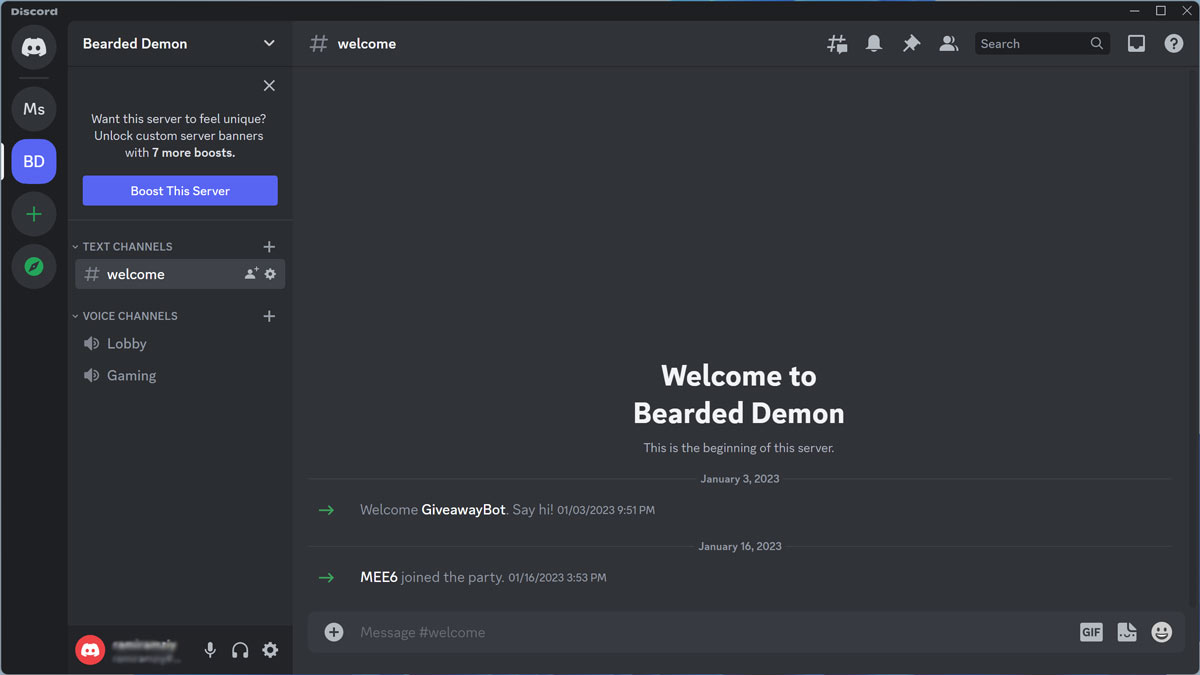Mute your microphone
This screenshot has width=1200, height=675.
point(210,649)
